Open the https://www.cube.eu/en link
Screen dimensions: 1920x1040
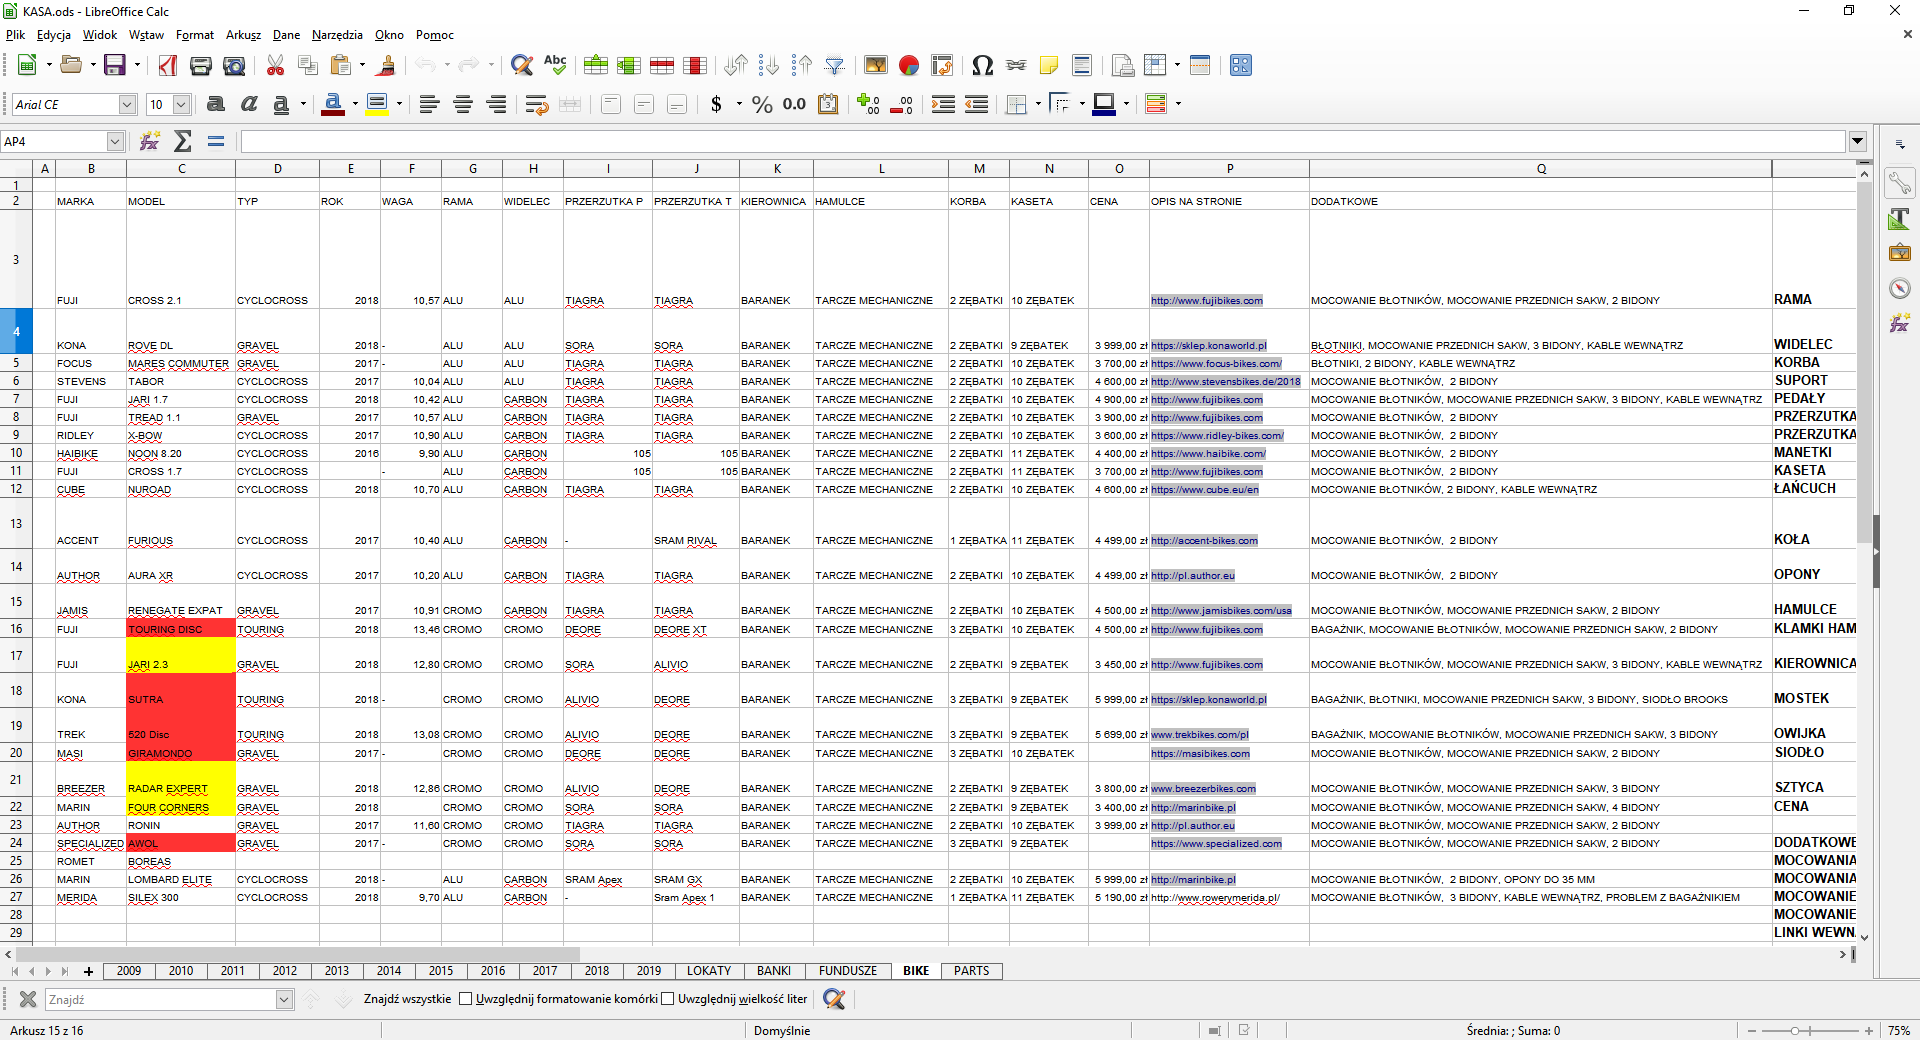click(1204, 490)
